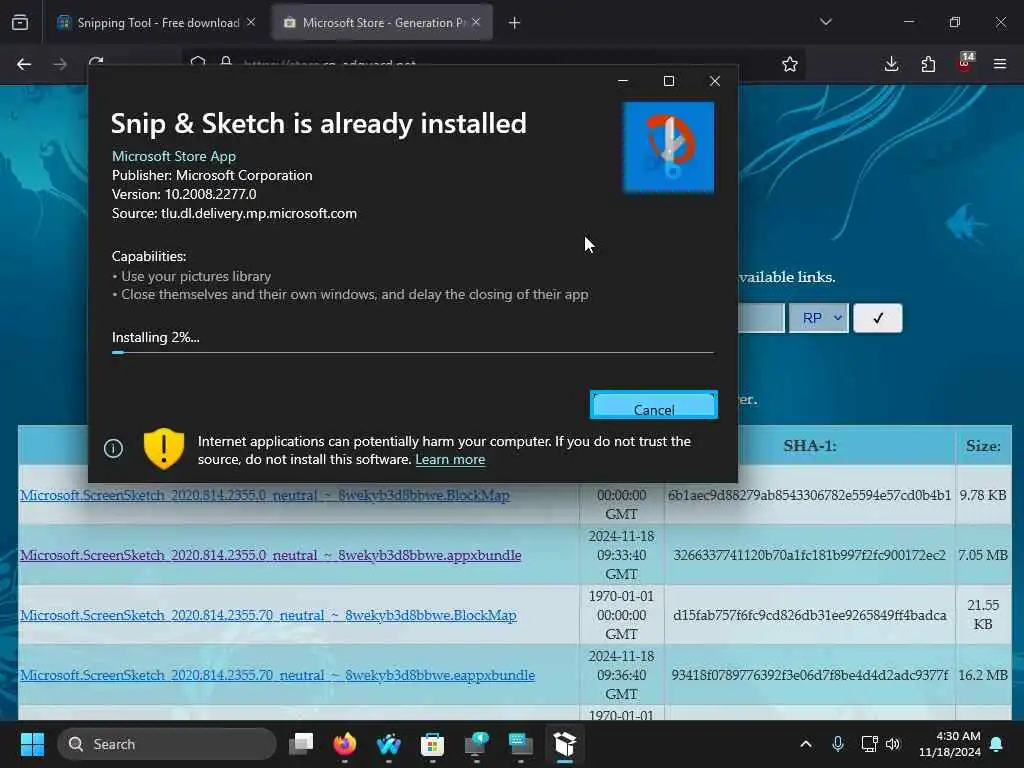Open network settings from tray icon
The width and height of the screenshot is (1024, 768).
coord(869,744)
